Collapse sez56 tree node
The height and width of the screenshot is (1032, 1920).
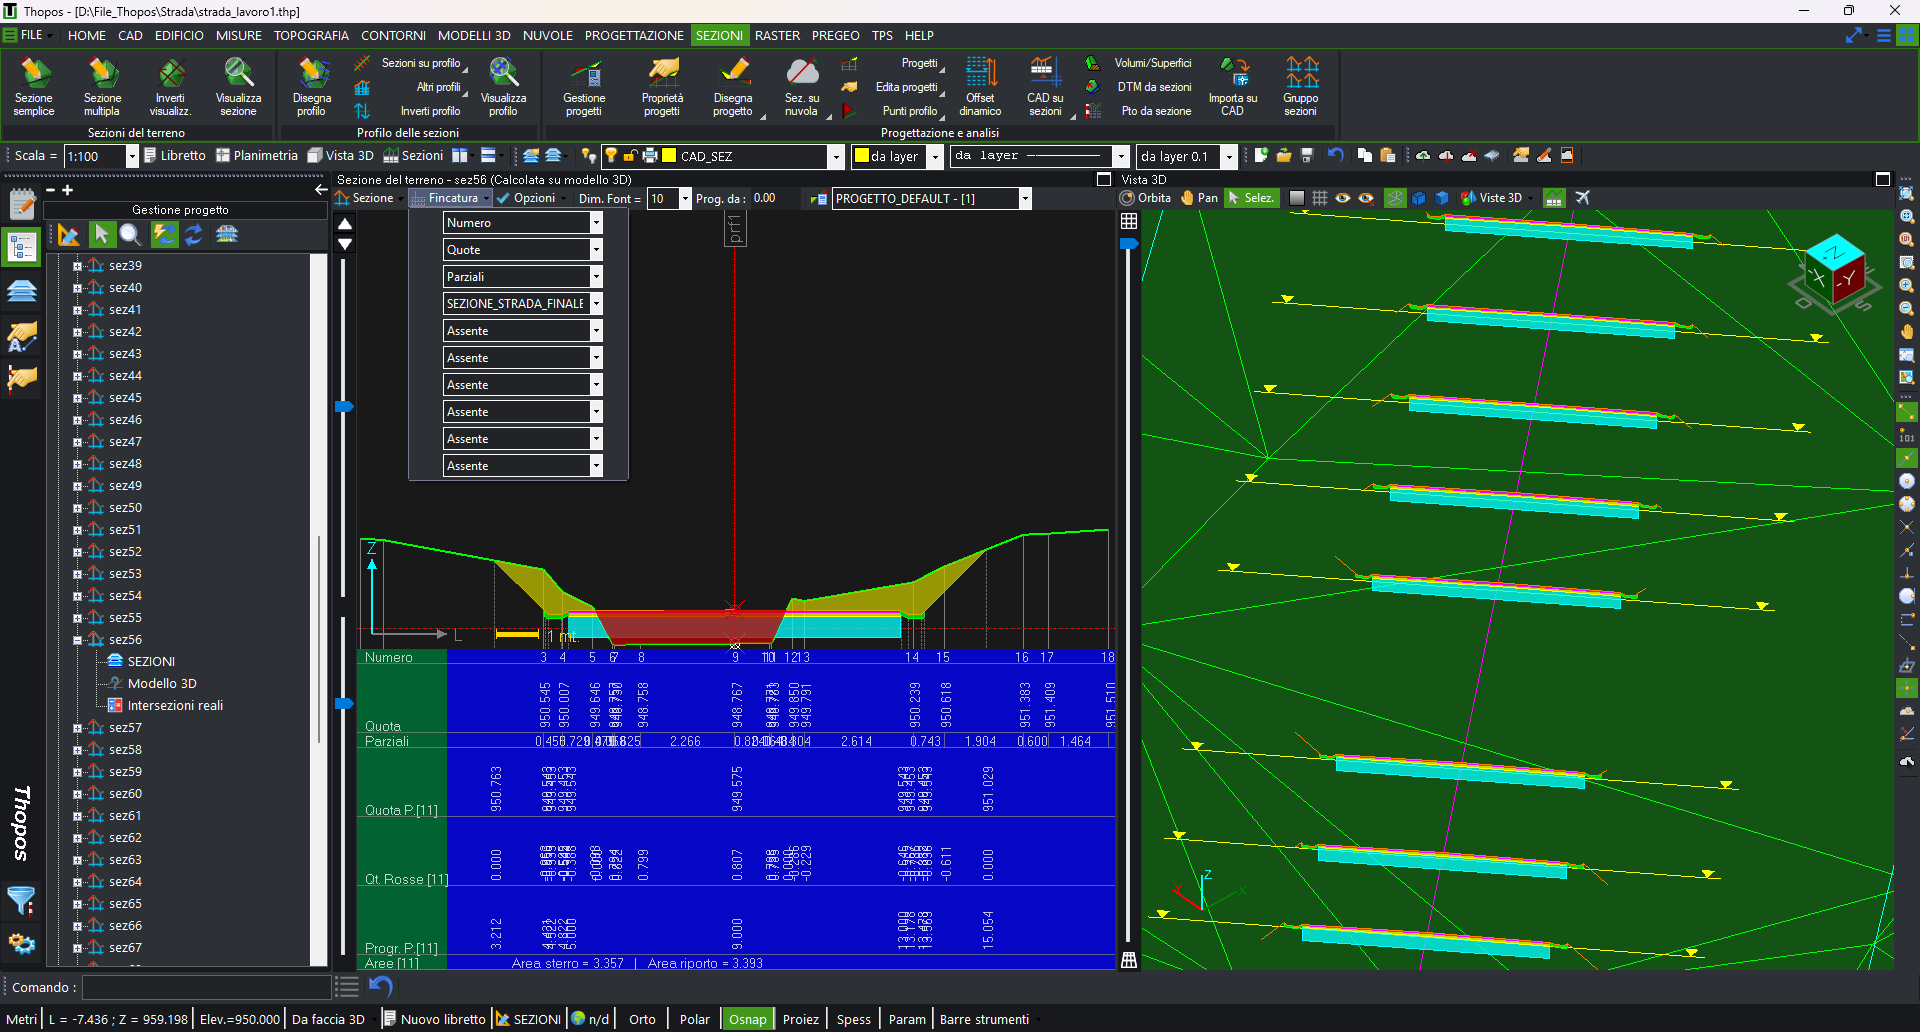click(x=77, y=640)
